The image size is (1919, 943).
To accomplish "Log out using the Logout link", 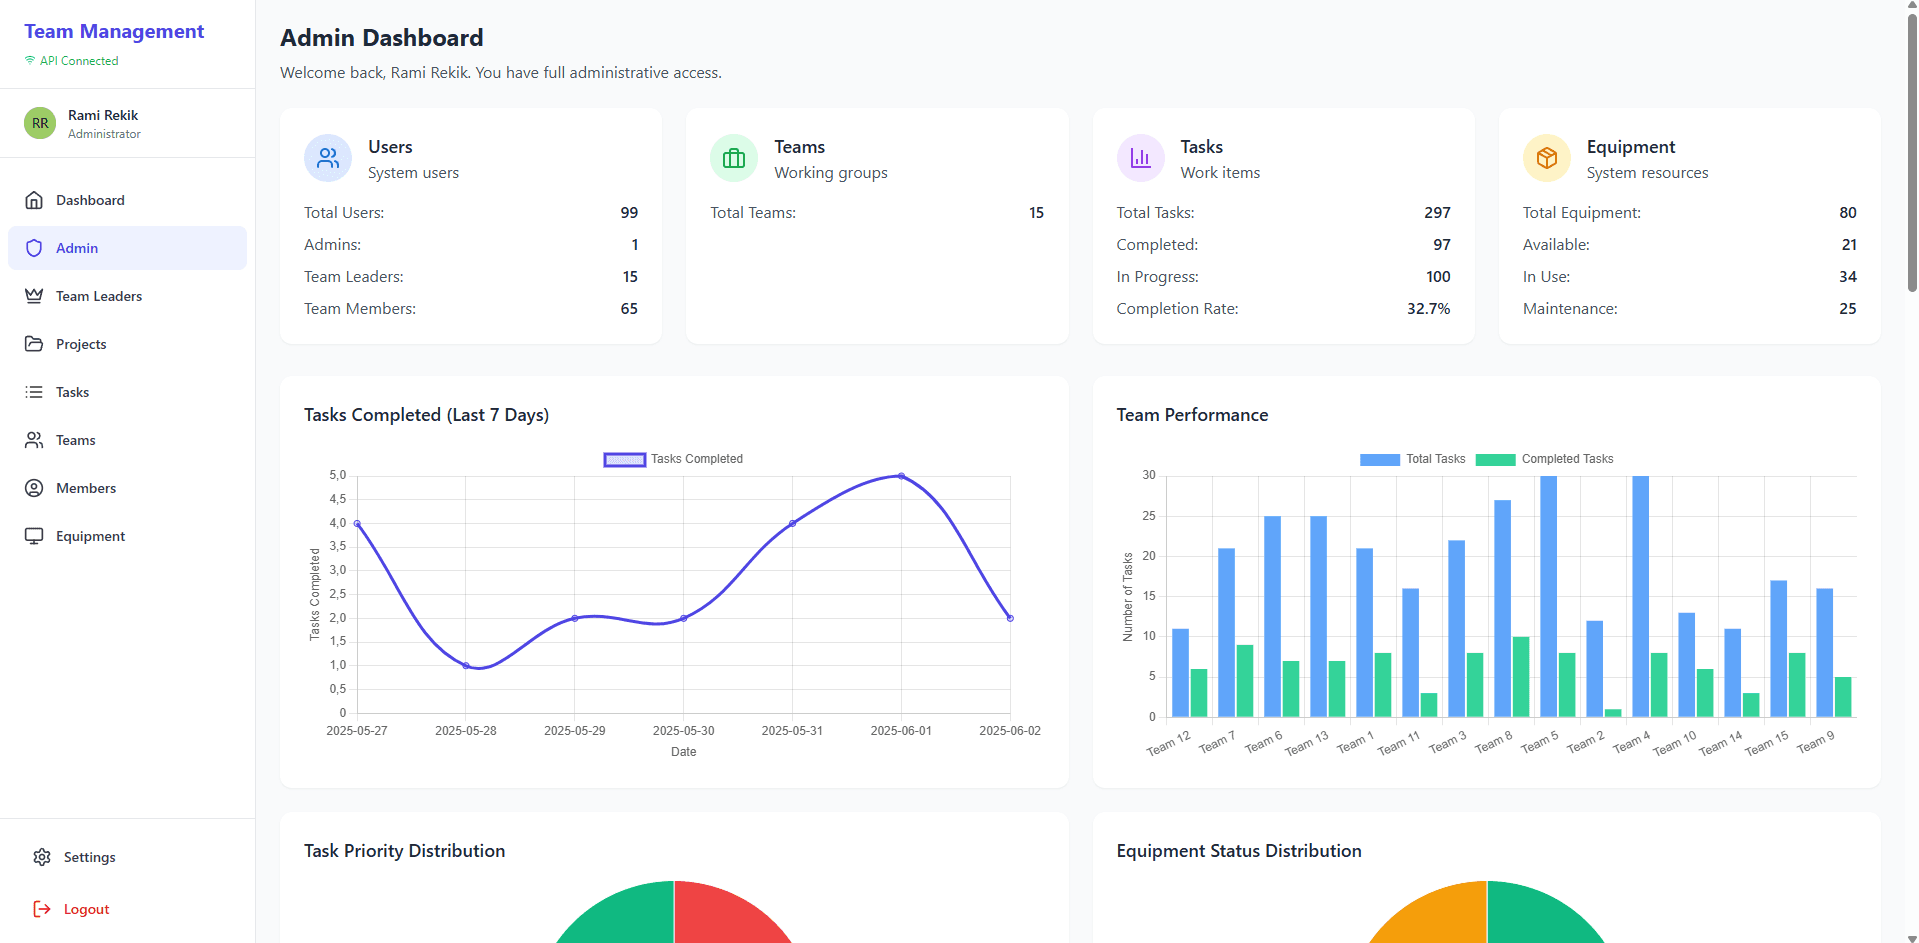I will tap(86, 909).
